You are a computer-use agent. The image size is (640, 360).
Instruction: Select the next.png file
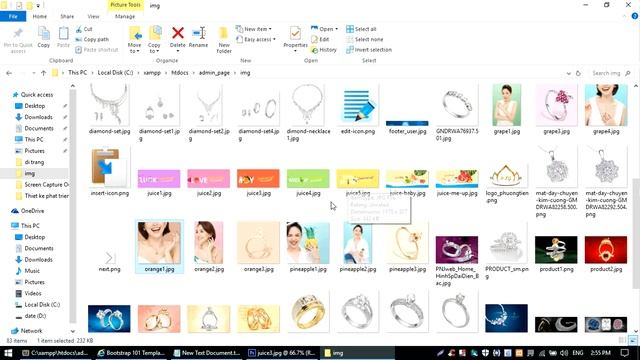coord(109,261)
